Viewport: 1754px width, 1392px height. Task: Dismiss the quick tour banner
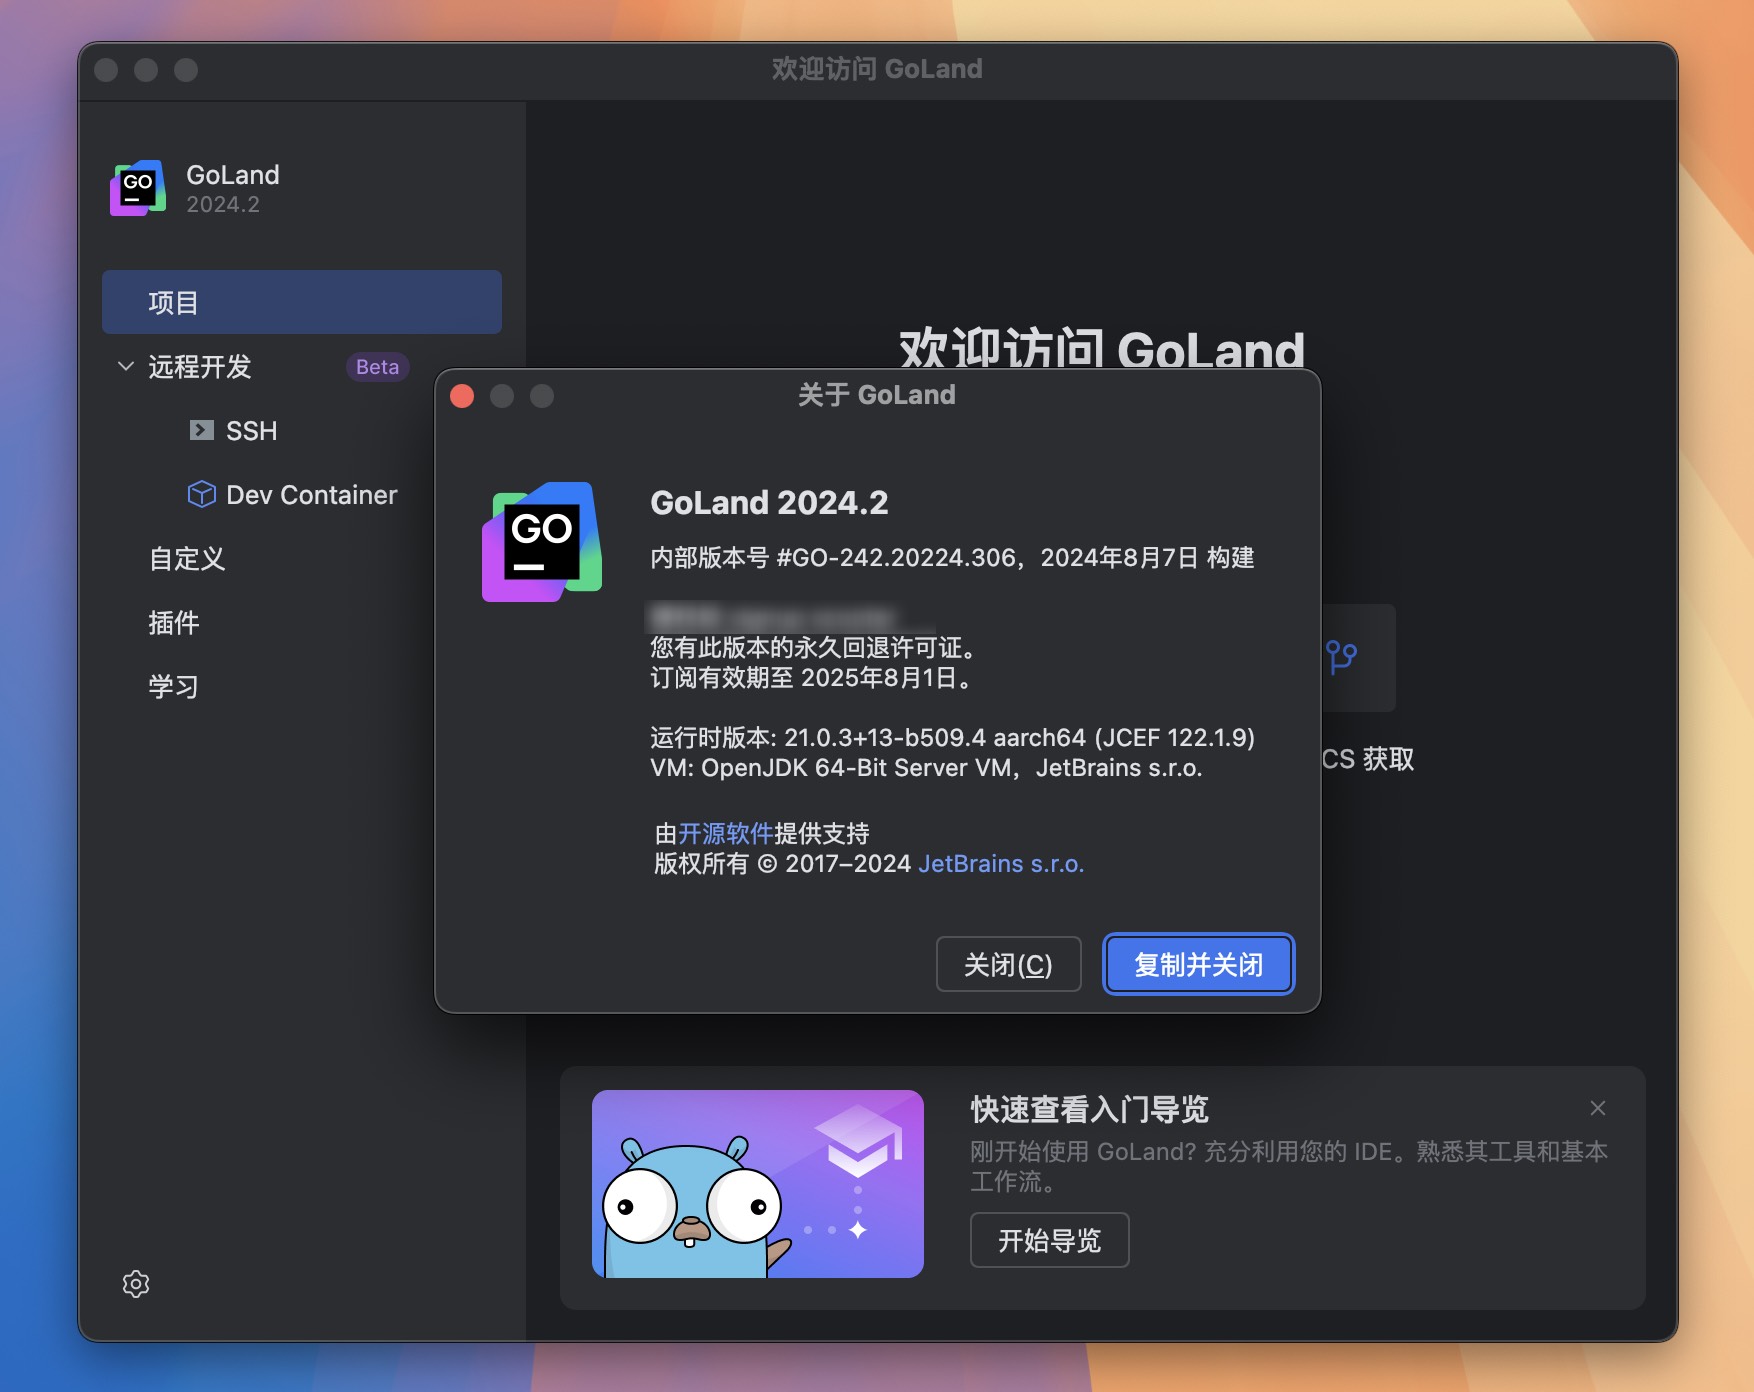coord(1598,1108)
